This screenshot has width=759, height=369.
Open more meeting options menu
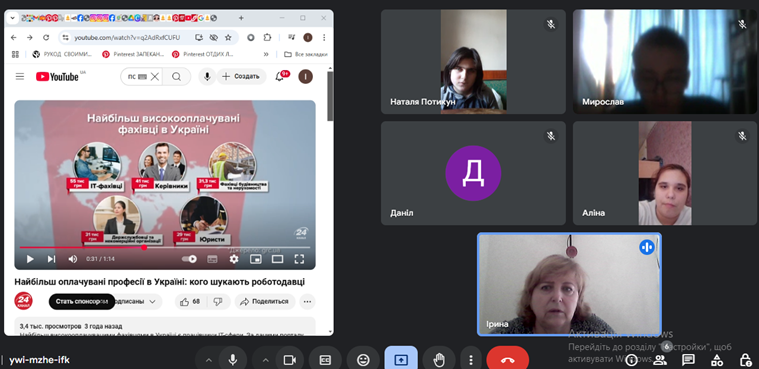pos(471,359)
